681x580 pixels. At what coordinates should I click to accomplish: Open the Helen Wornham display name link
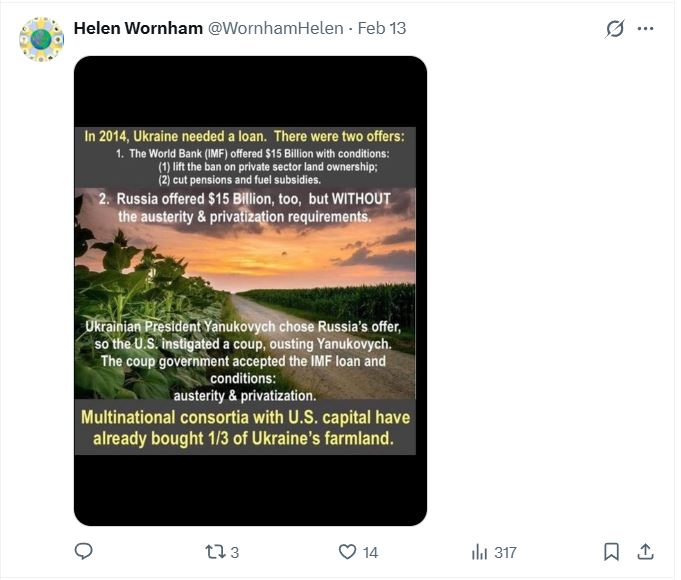[x=138, y=28]
